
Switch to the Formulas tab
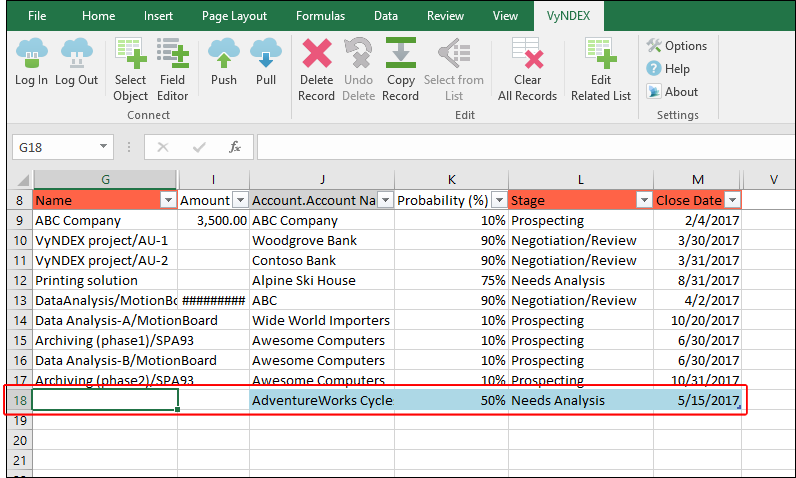(320, 16)
